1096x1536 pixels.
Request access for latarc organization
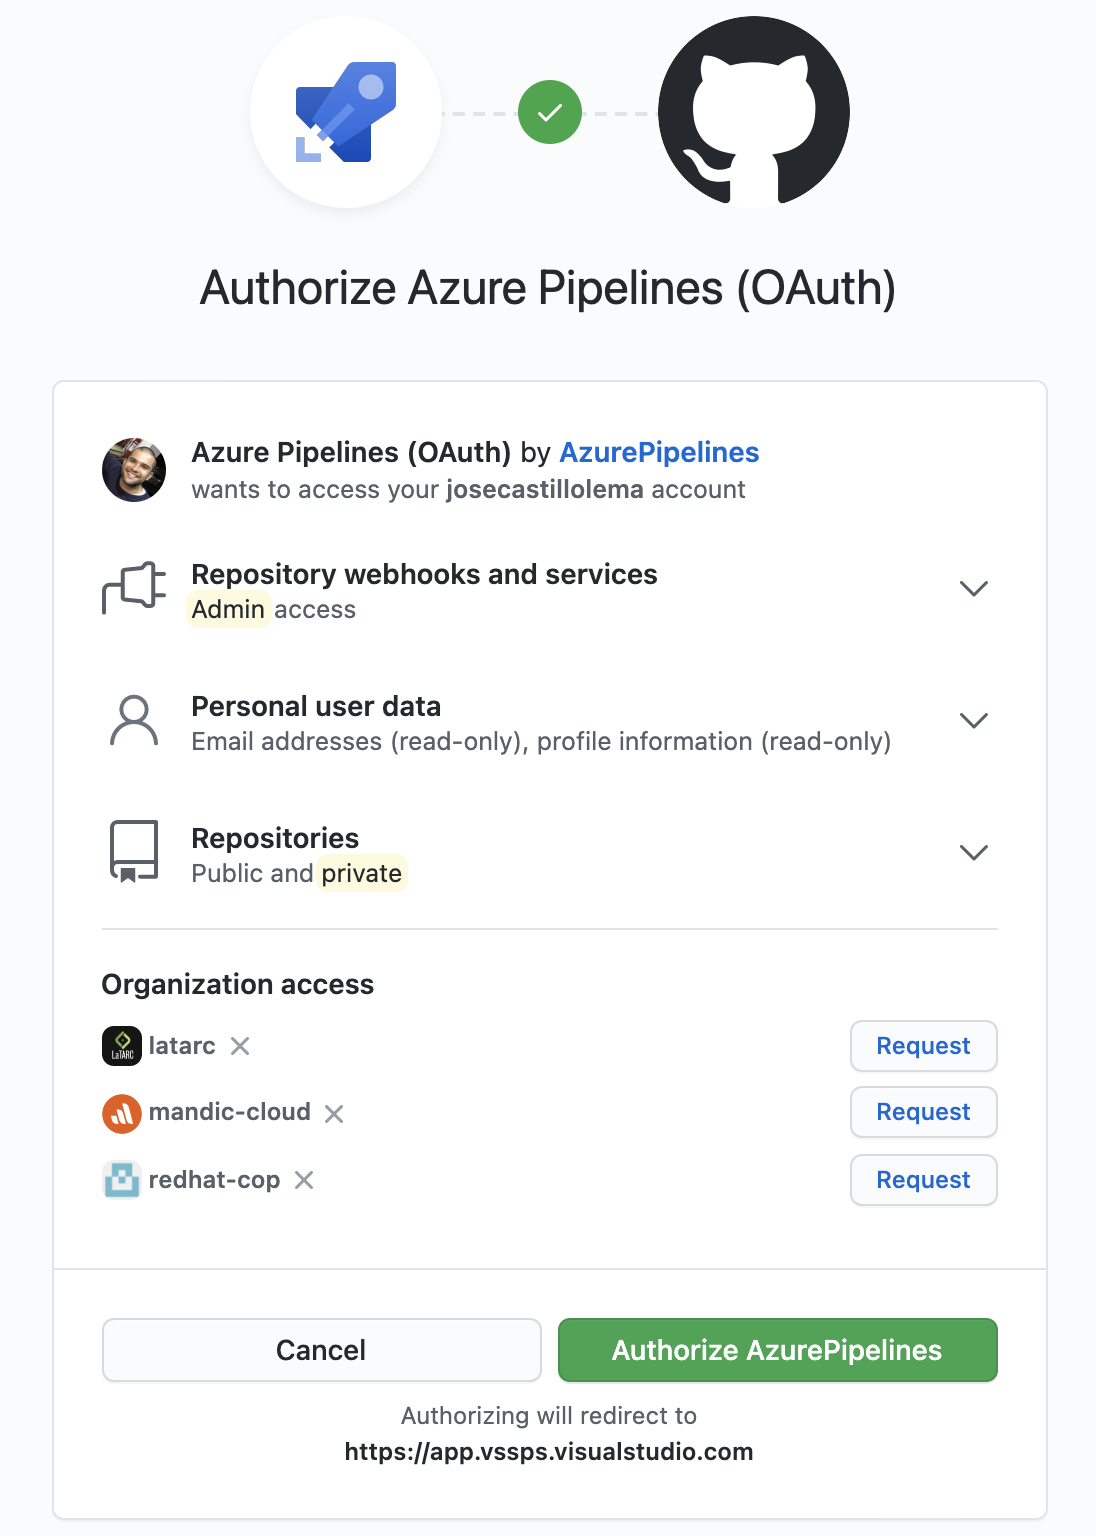click(x=923, y=1046)
